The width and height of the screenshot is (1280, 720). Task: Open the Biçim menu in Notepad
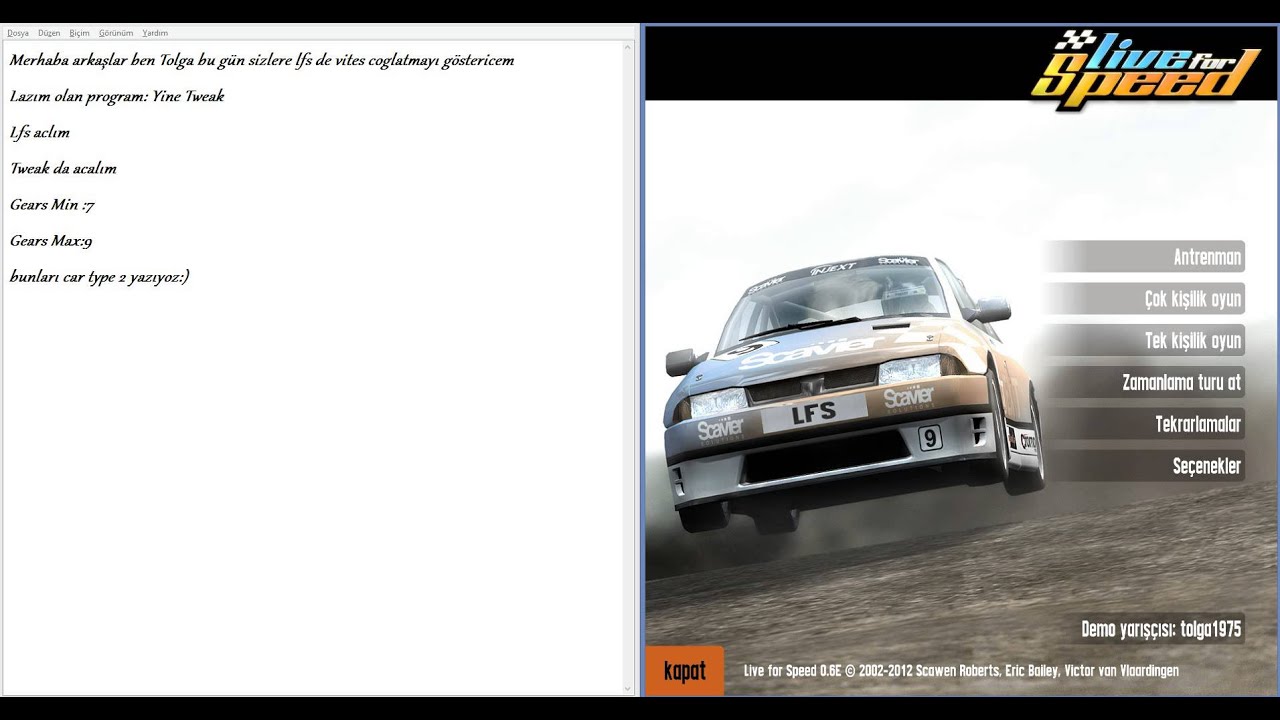click(80, 33)
